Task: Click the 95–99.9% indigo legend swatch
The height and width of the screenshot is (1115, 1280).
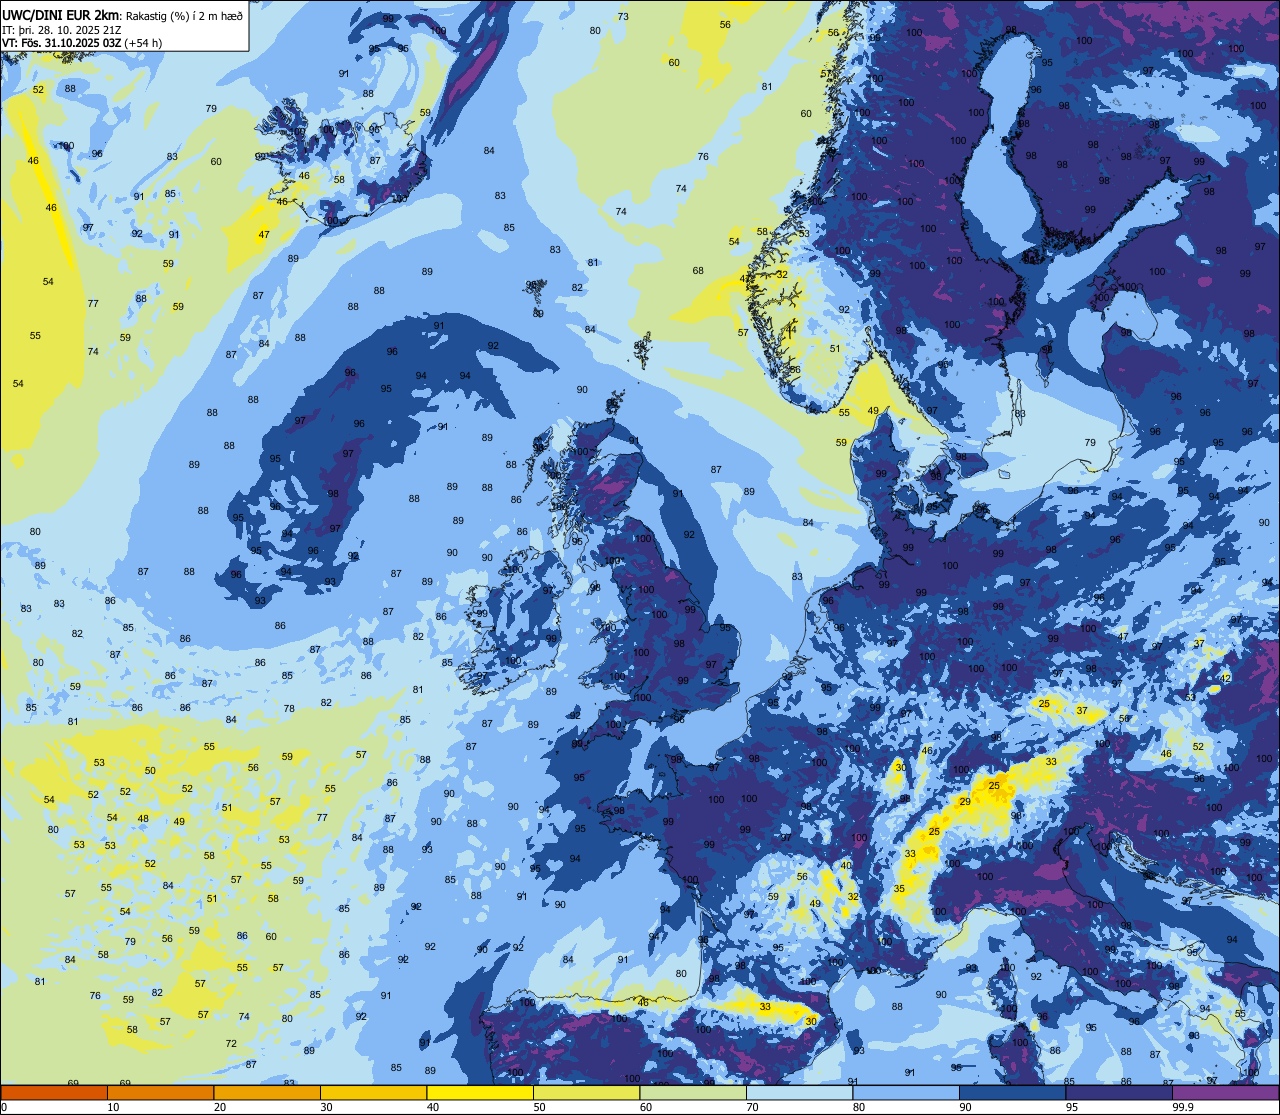Action: point(1119,1092)
